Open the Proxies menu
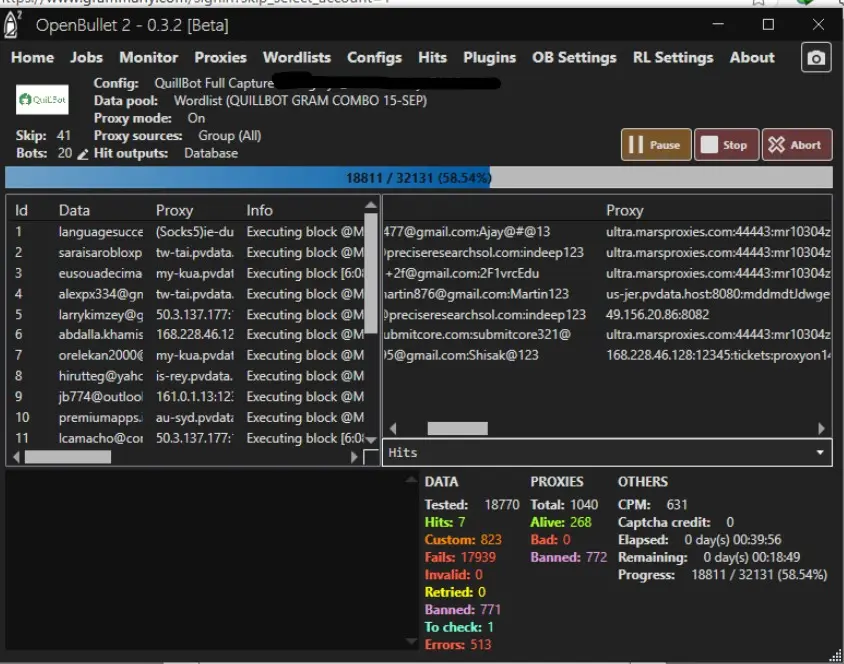 point(220,58)
